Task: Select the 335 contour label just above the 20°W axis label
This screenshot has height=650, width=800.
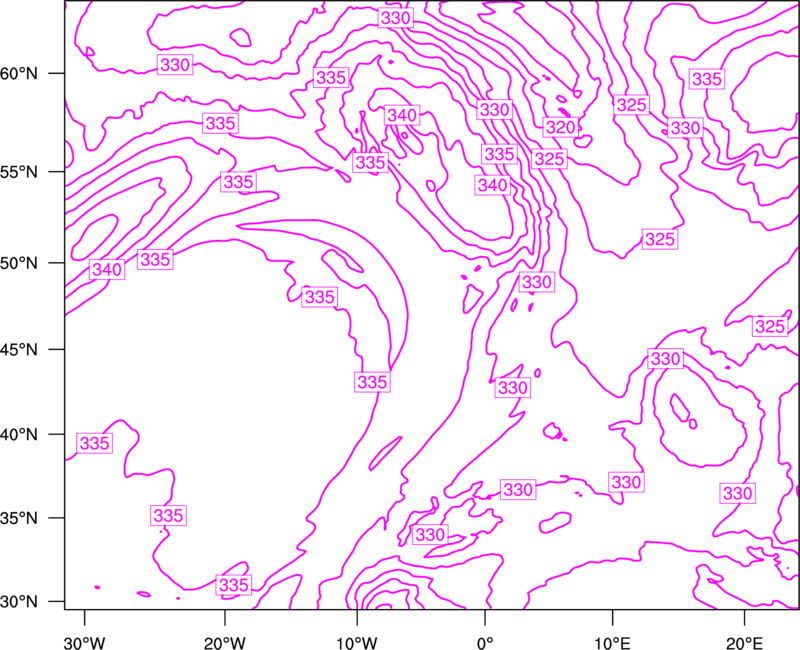Action: tap(234, 585)
